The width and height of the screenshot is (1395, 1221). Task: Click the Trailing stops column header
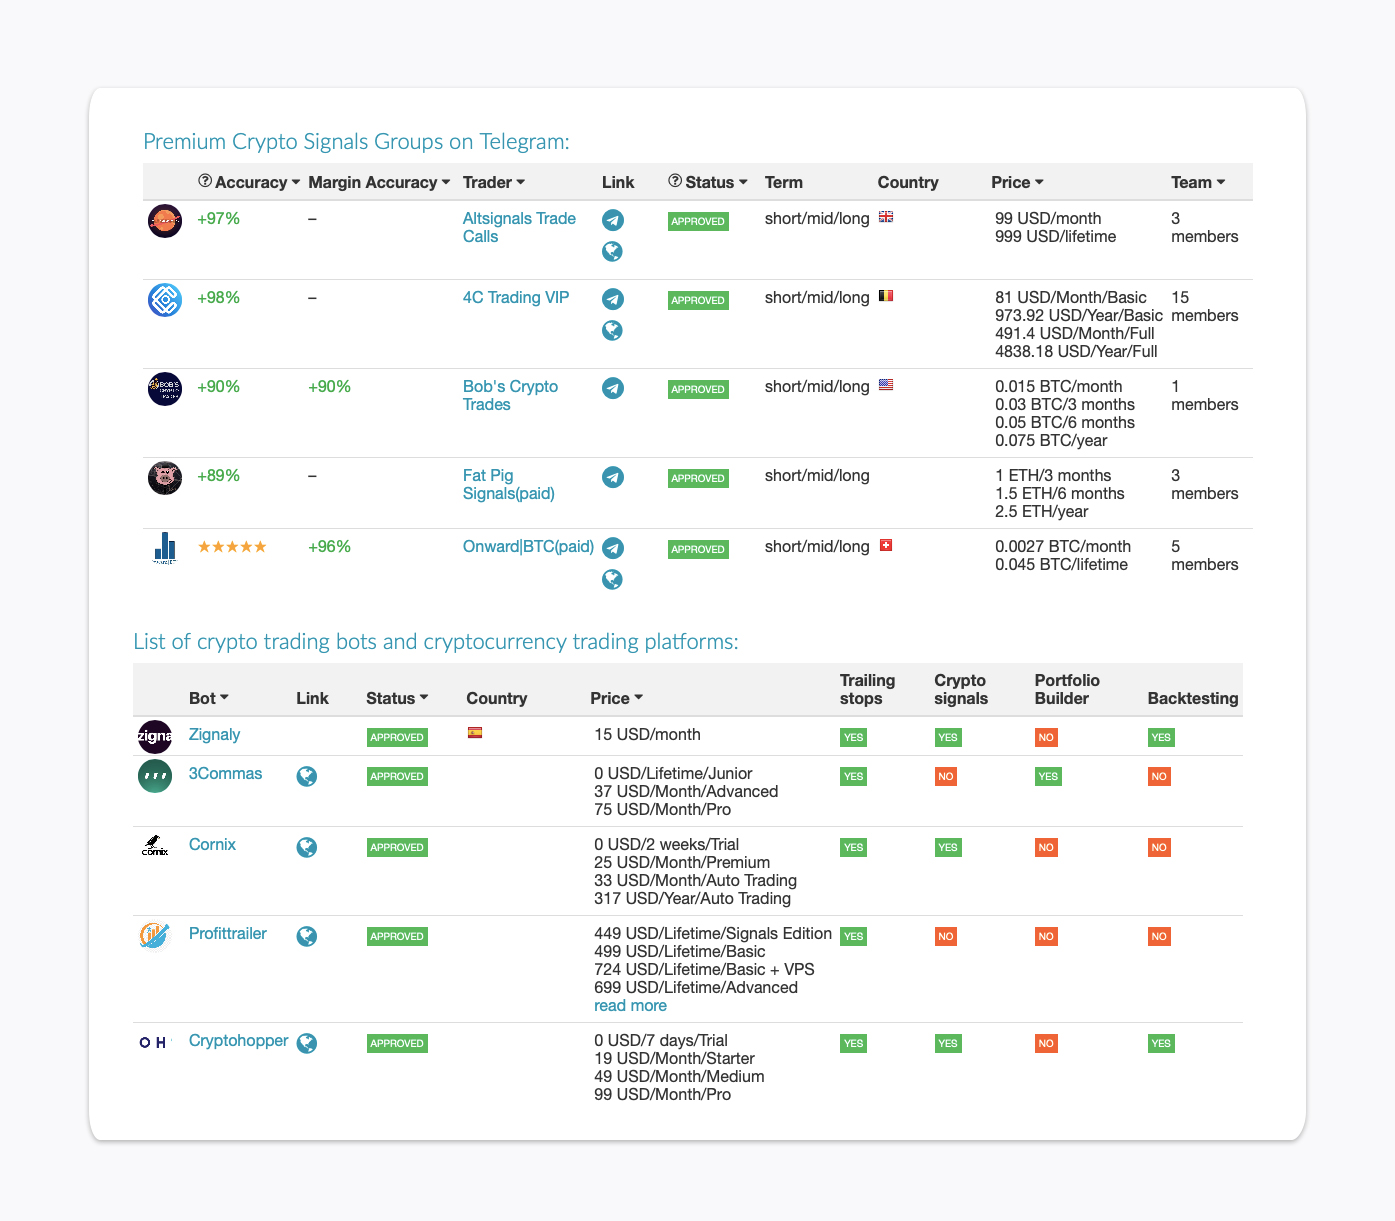point(867,689)
